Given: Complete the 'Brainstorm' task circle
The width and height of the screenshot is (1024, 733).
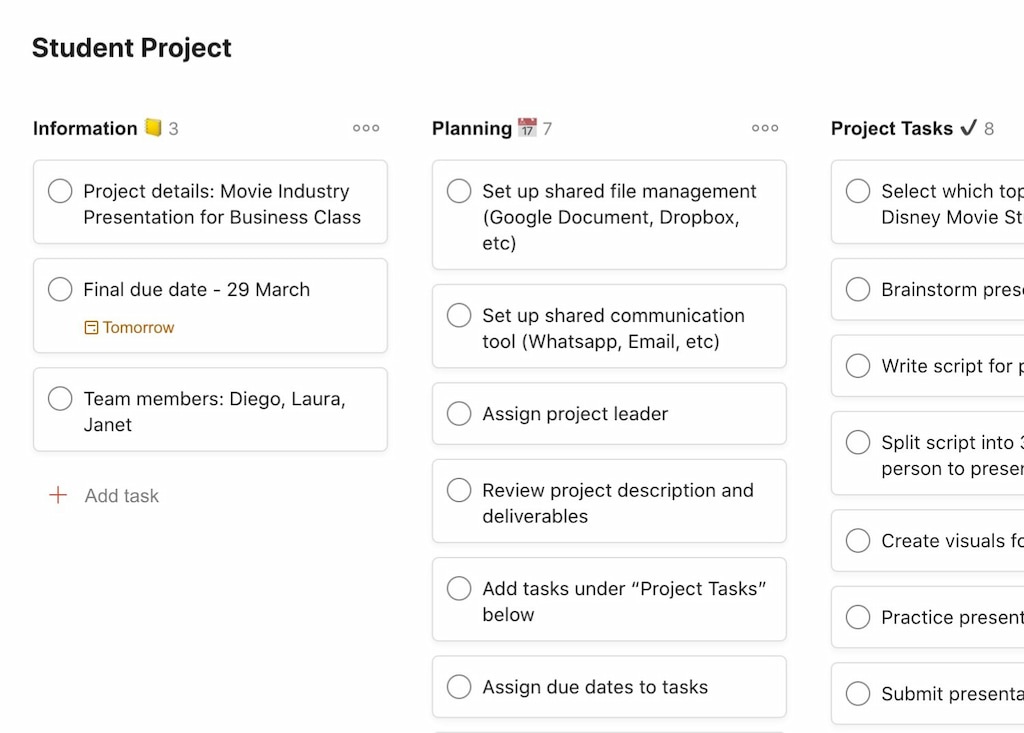Looking at the screenshot, I should 858,289.
